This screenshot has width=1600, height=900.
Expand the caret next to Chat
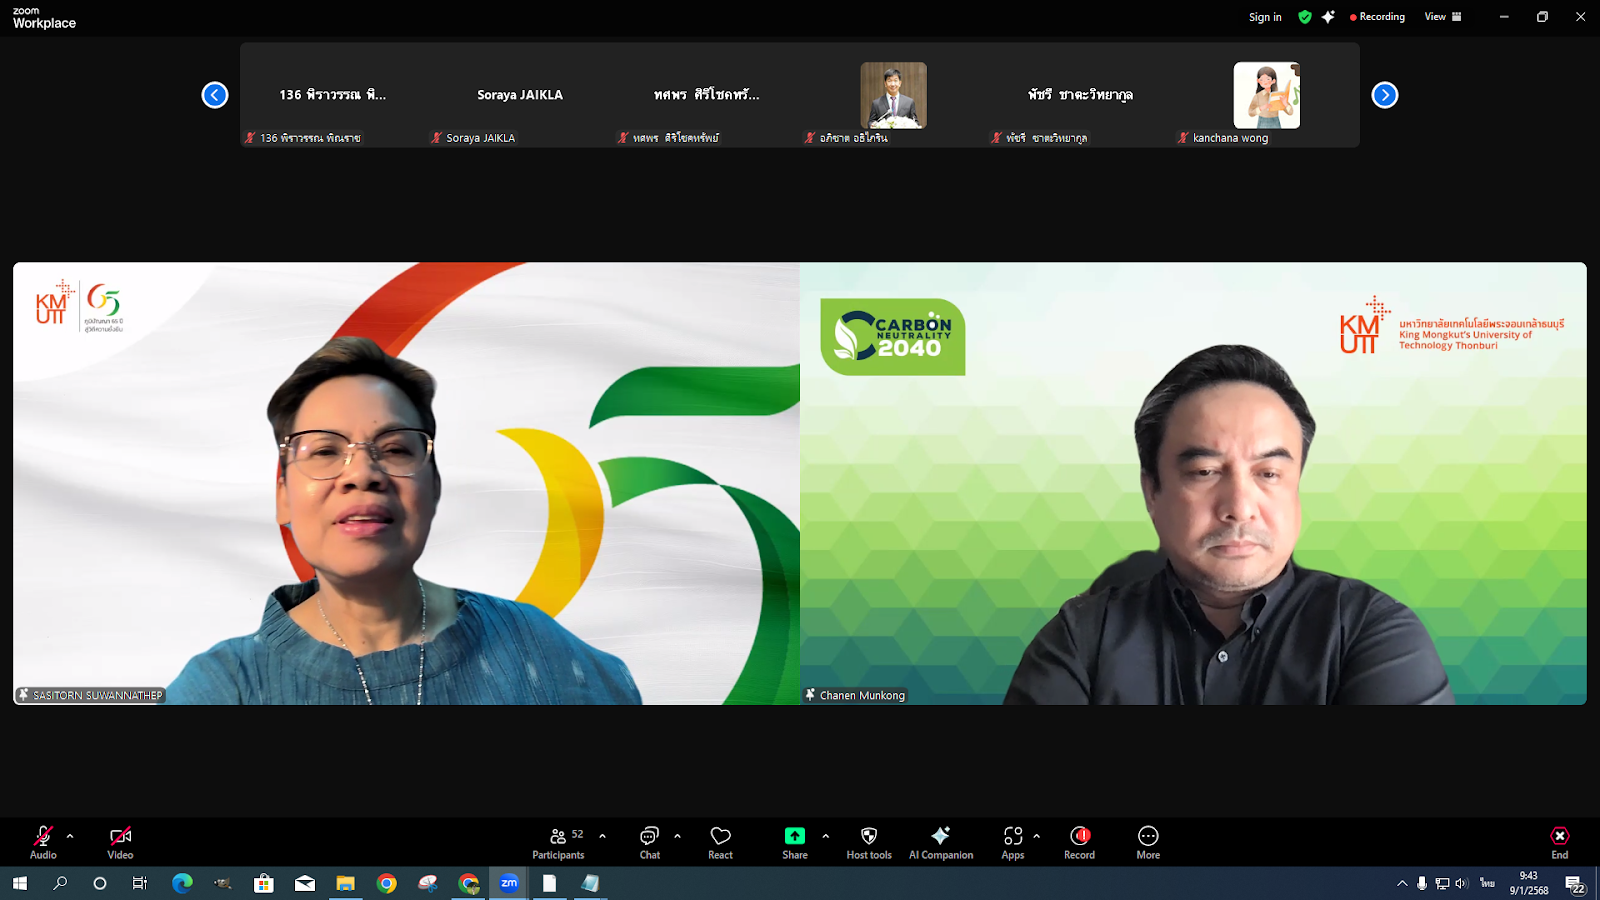pyautogui.click(x=677, y=836)
